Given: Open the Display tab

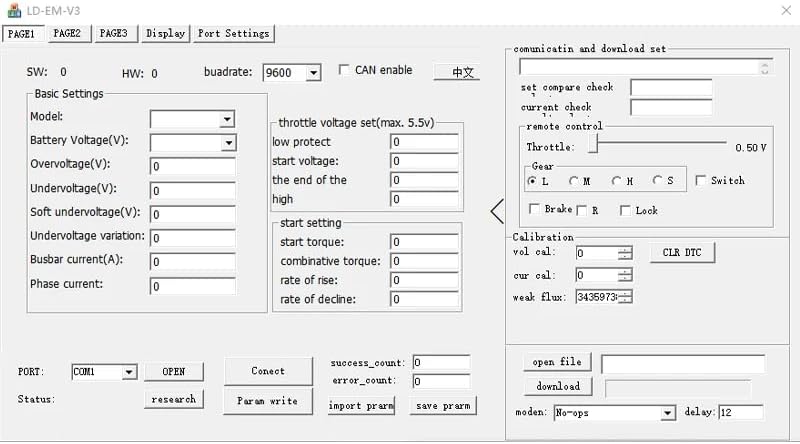Looking at the screenshot, I should point(166,34).
